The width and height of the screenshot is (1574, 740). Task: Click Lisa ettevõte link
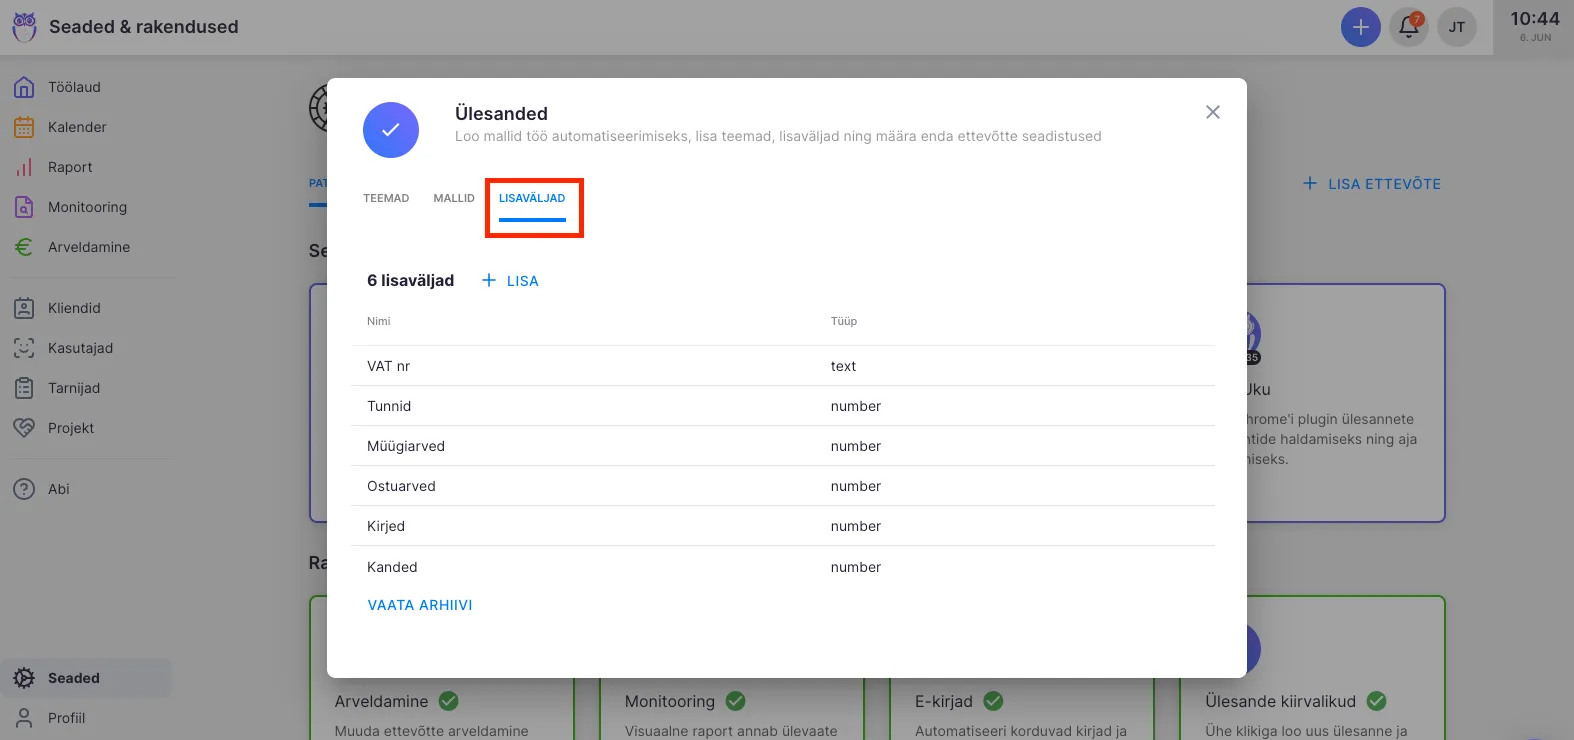tap(1372, 184)
